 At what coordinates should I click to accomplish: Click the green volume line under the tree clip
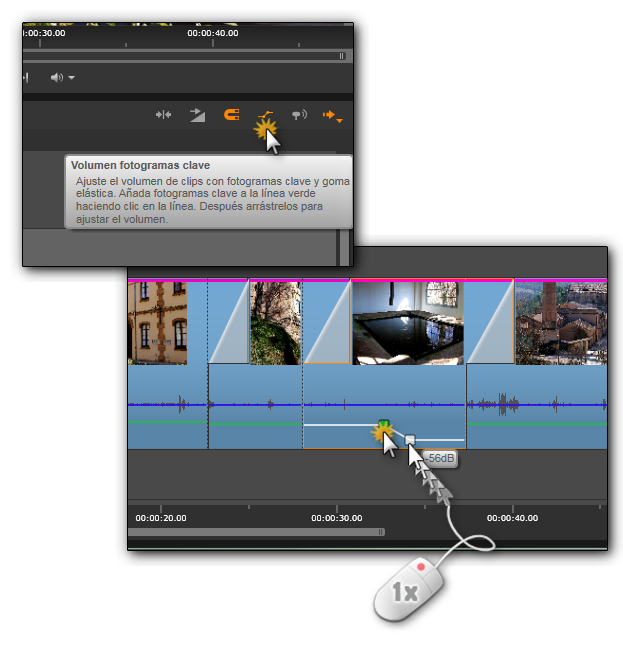[255, 424]
